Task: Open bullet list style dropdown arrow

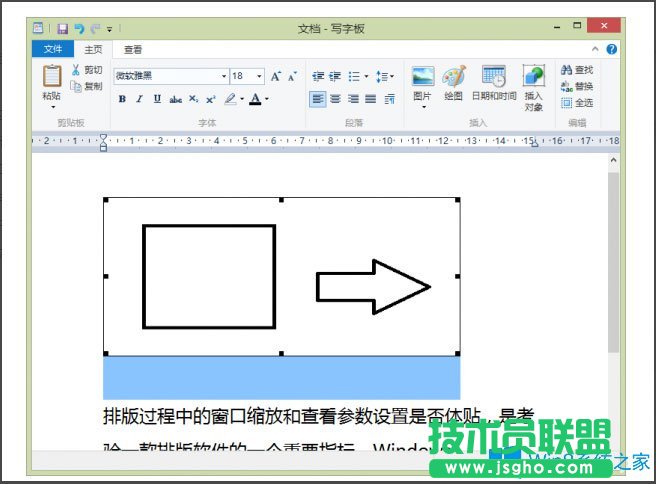Action: (x=366, y=77)
